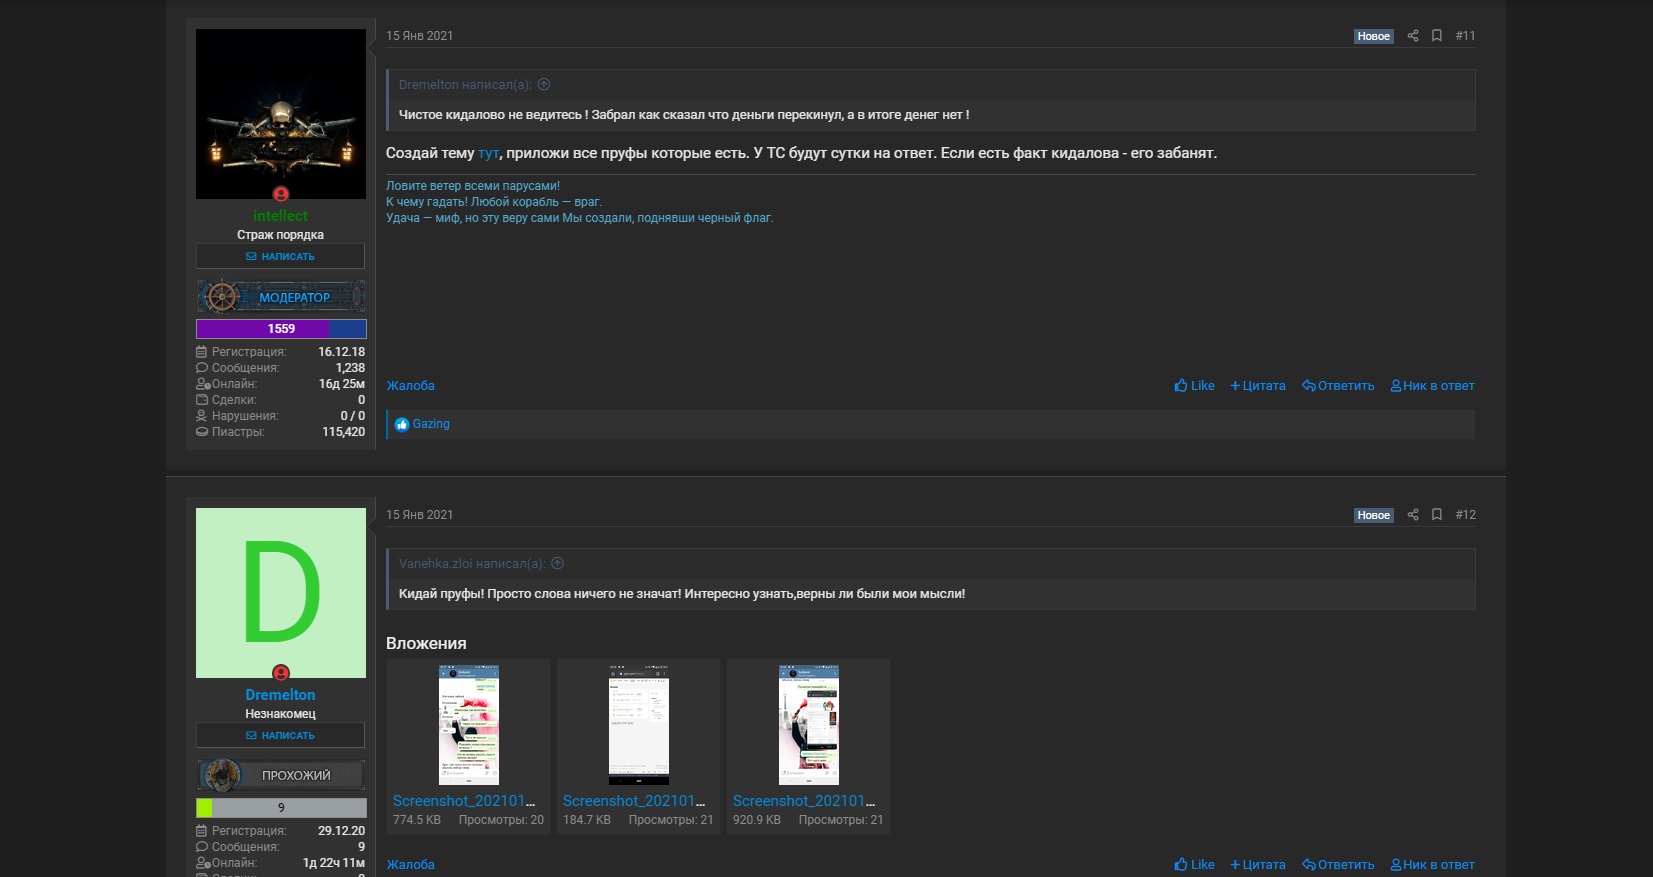Bookmark post #12

click(x=1437, y=515)
